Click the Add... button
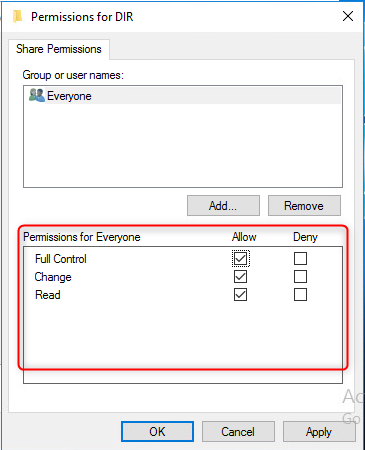 (x=223, y=206)
